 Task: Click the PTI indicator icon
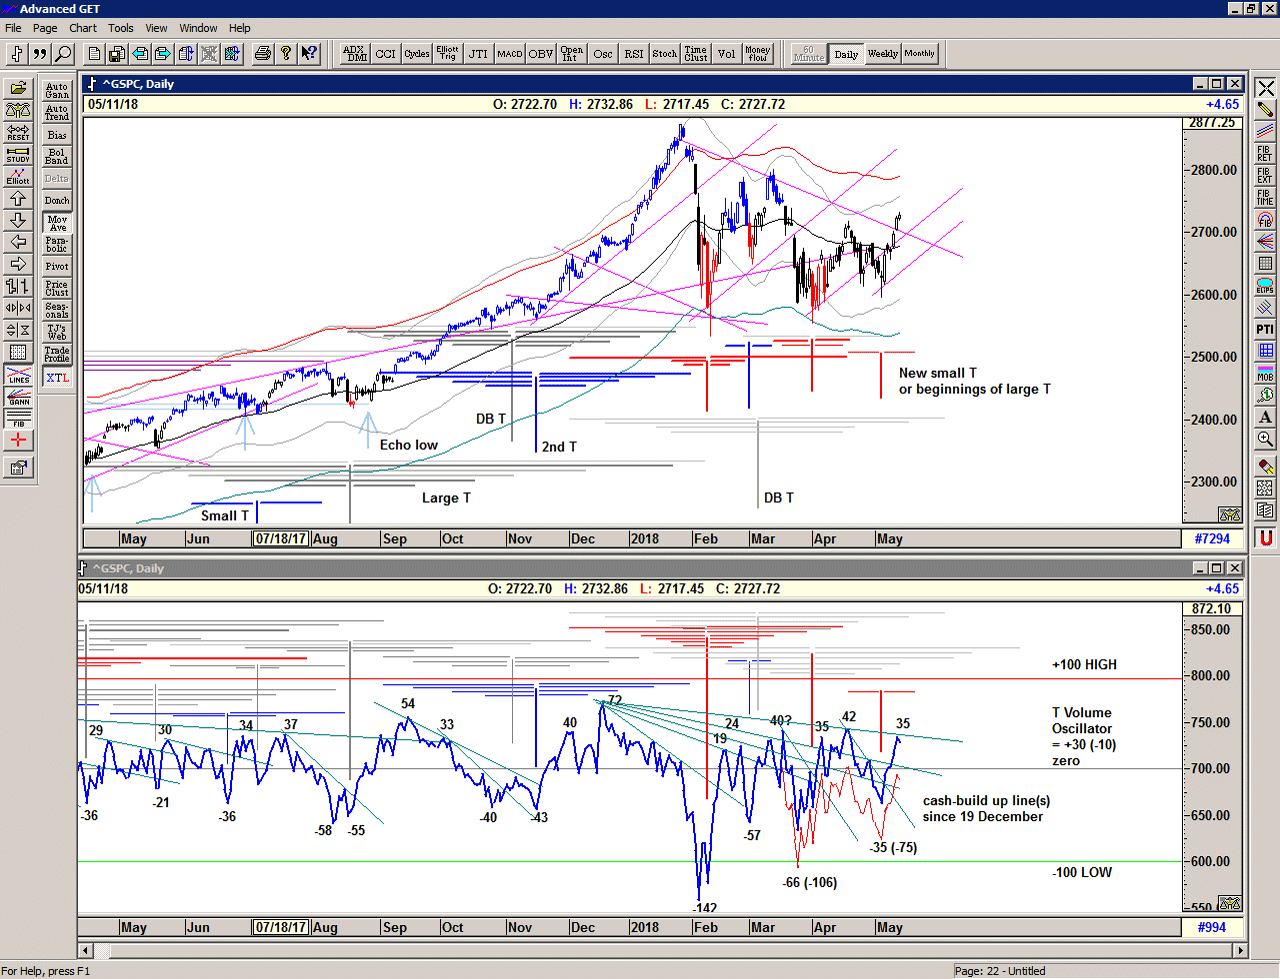[1265, 329]
